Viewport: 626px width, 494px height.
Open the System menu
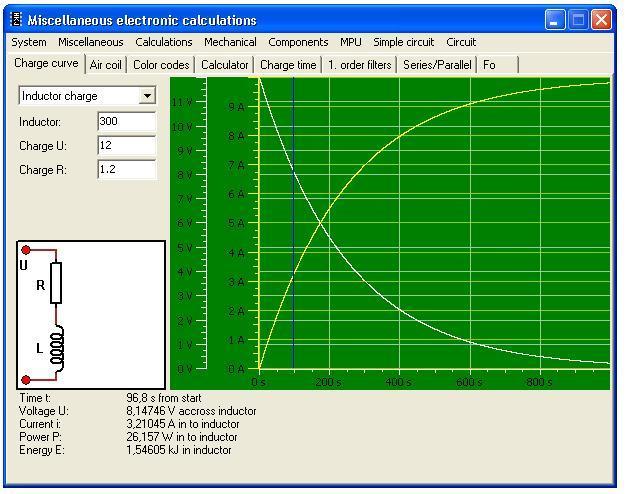pos(29,42)
